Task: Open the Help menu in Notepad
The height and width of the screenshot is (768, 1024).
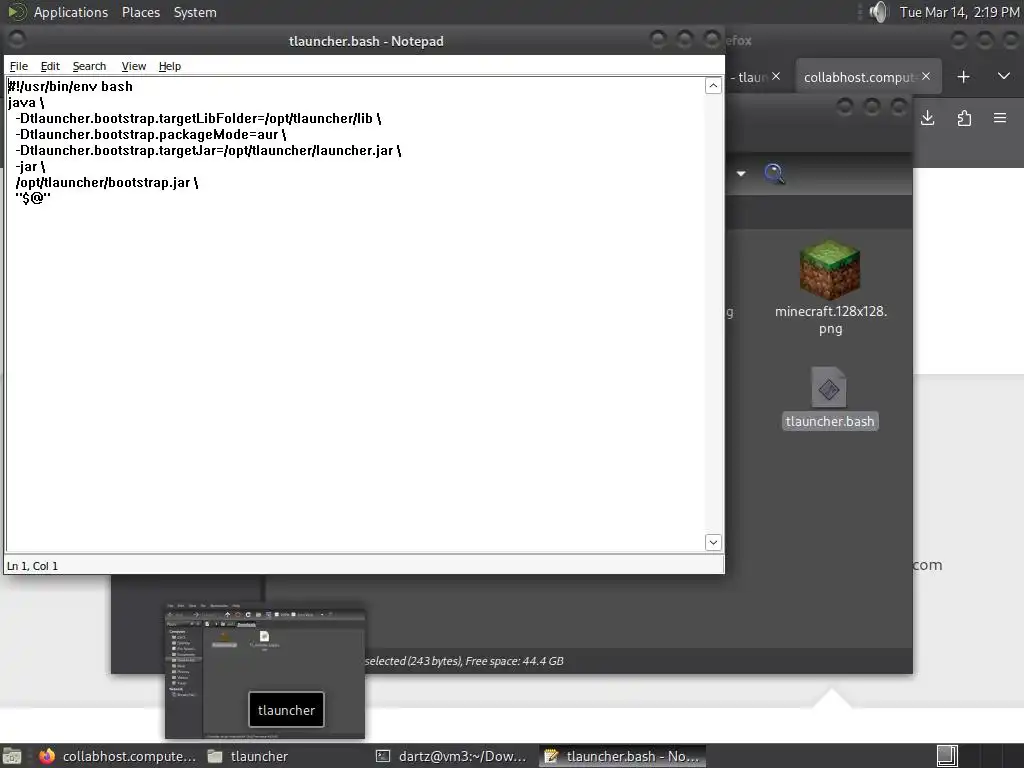Action: point(170,66)
